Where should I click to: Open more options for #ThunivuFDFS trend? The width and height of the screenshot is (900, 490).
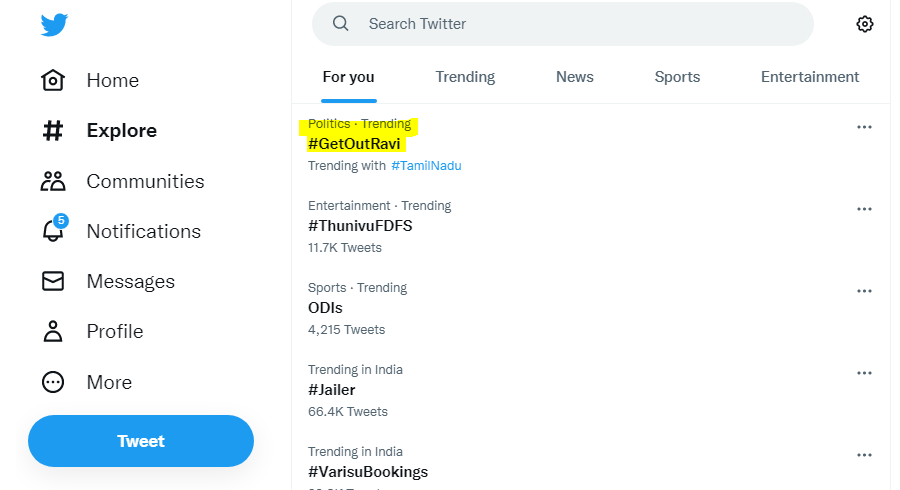[864, 209]
